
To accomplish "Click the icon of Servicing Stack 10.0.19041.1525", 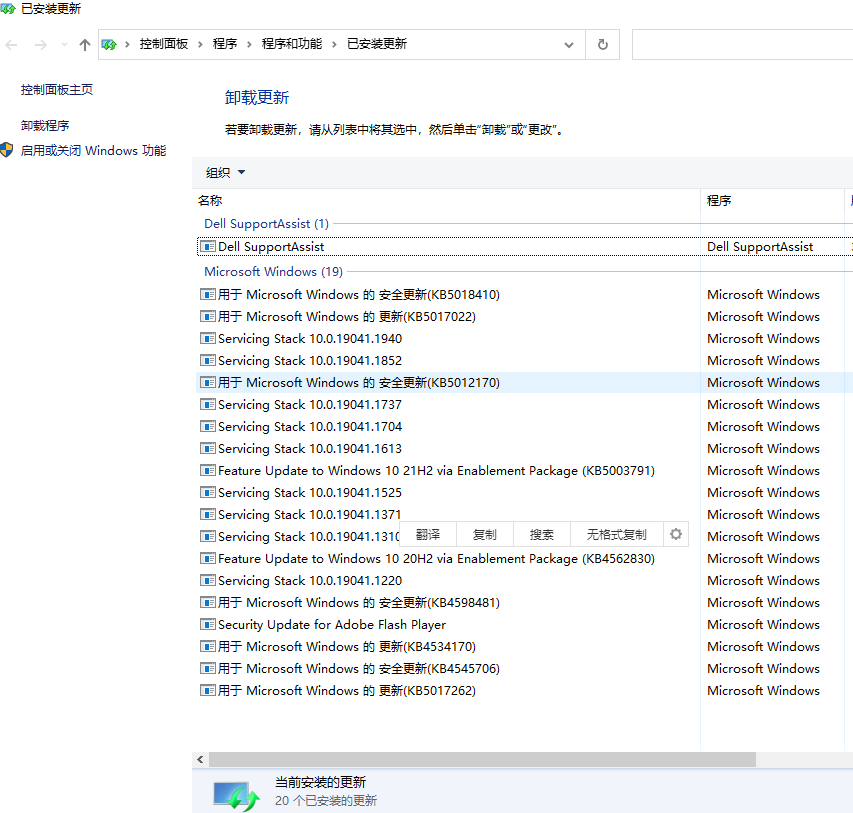I will point(207,492).
